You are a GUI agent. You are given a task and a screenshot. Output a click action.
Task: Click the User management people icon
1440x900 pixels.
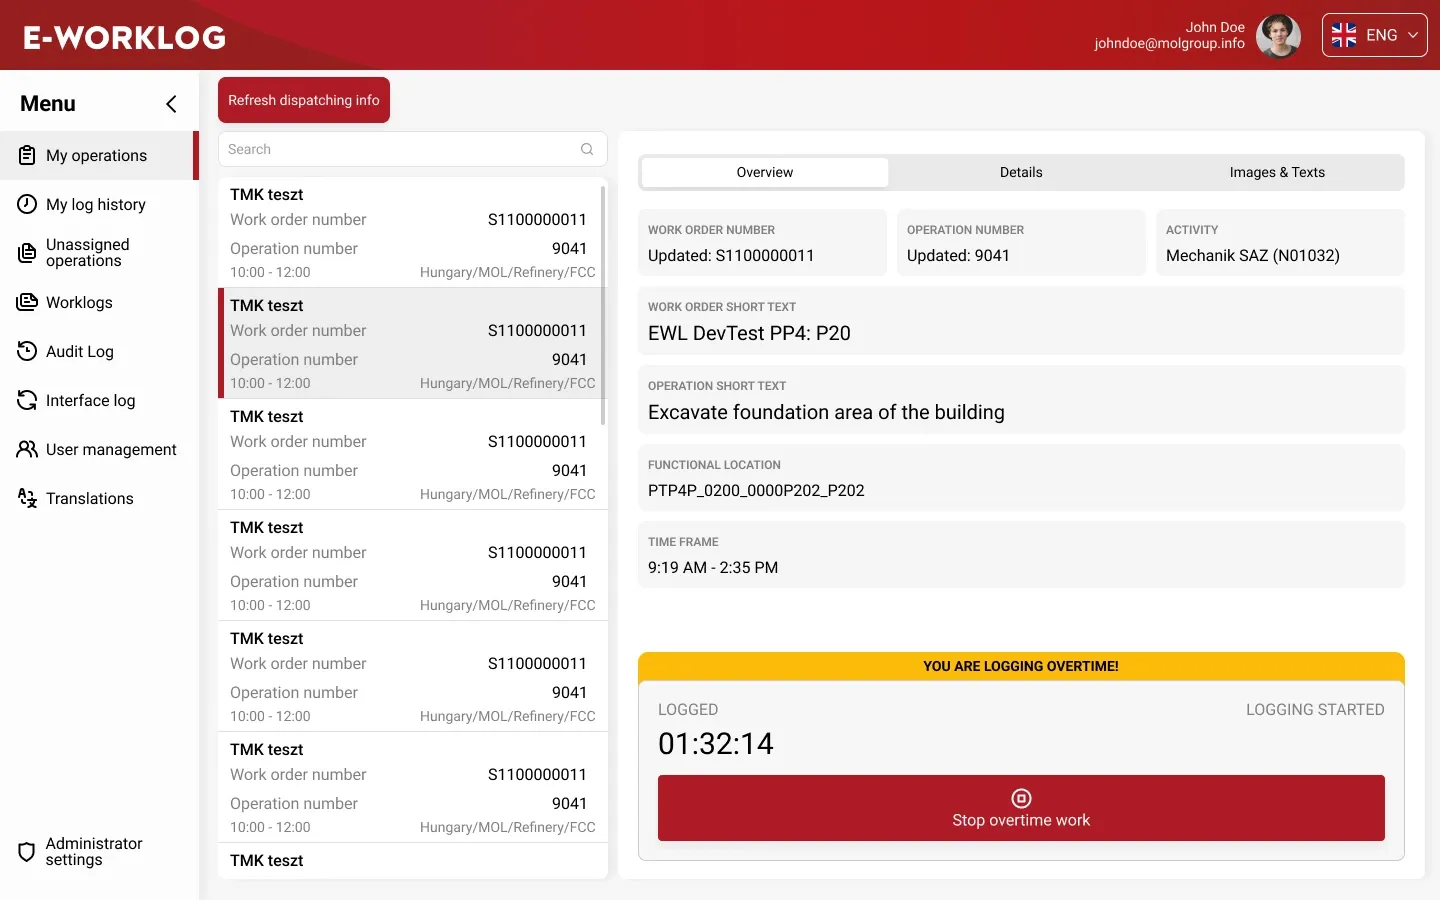coord(27,449)
